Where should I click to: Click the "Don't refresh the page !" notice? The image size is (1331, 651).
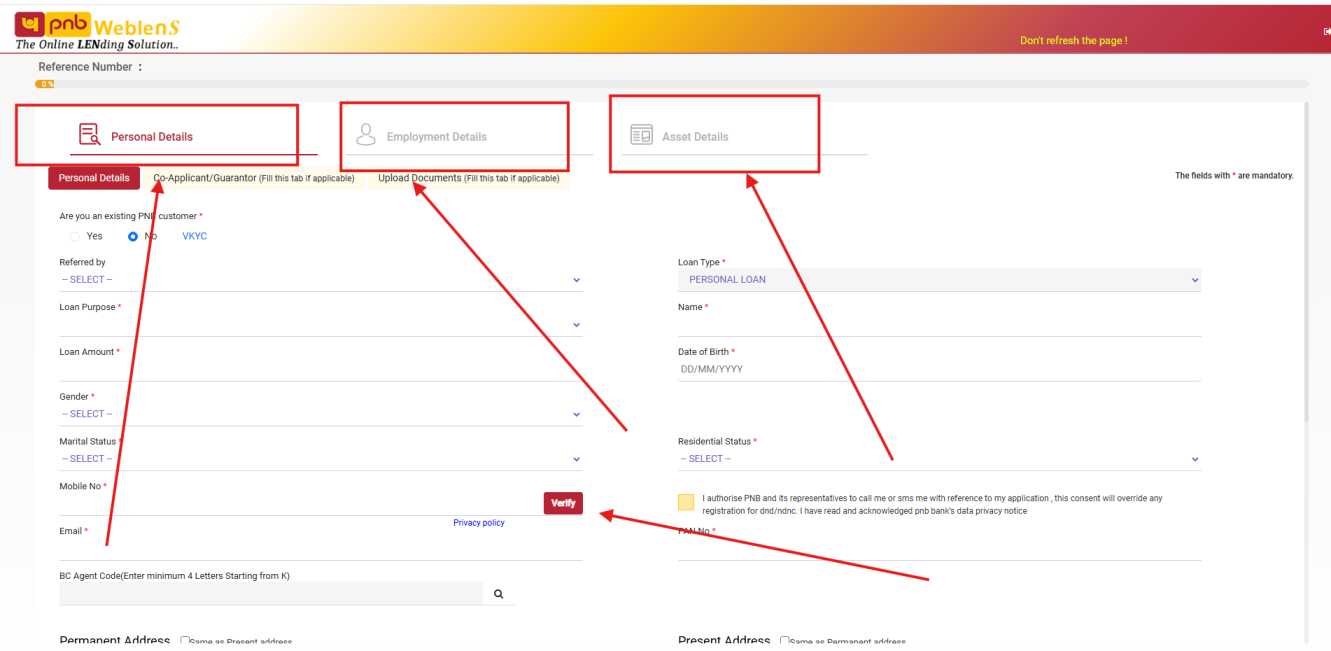tap(1073, 41)
